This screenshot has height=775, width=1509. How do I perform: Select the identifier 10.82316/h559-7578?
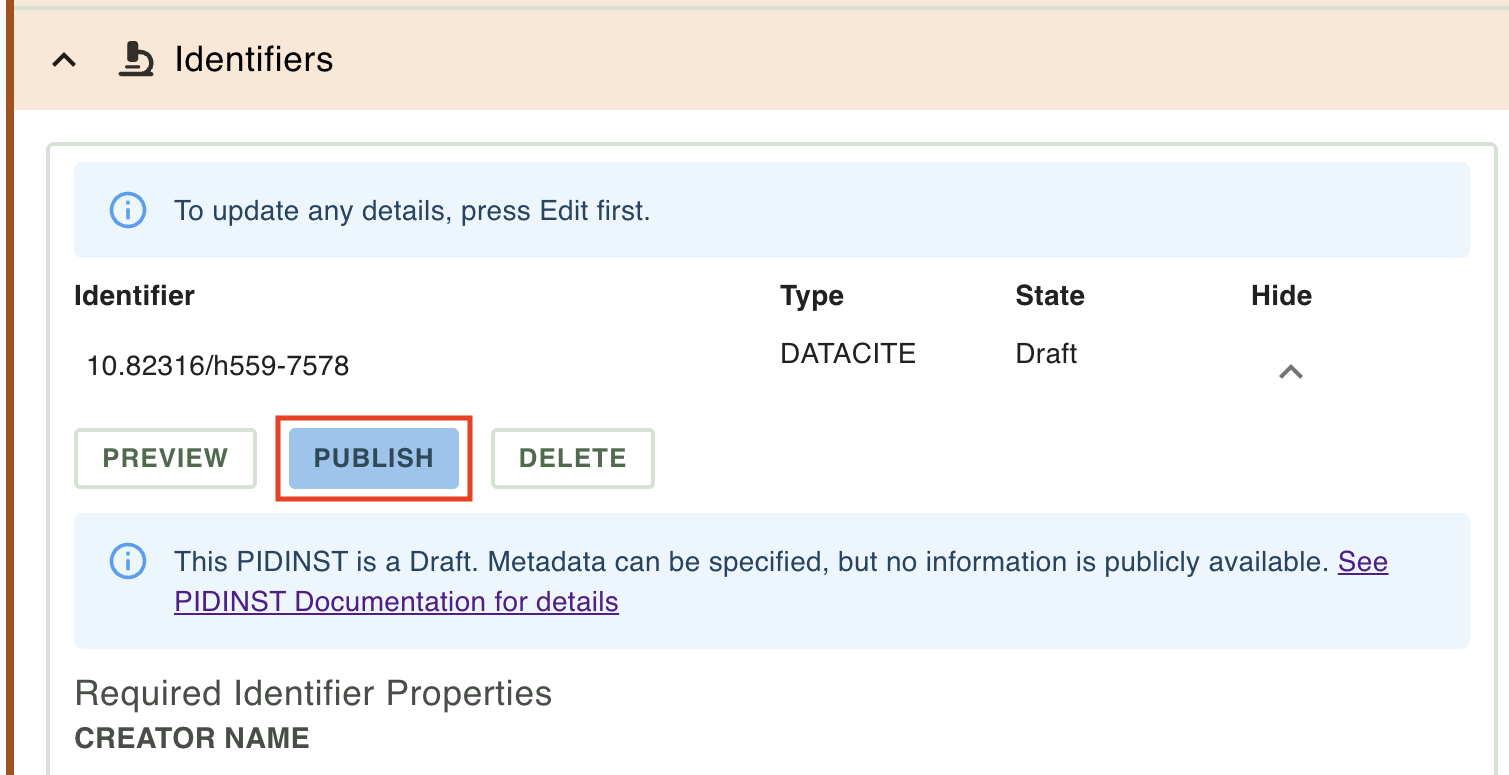tap(218, 366)
